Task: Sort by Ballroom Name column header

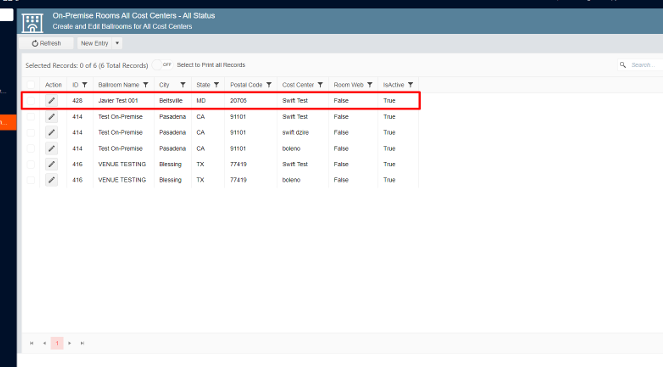Action: point(118,85)
